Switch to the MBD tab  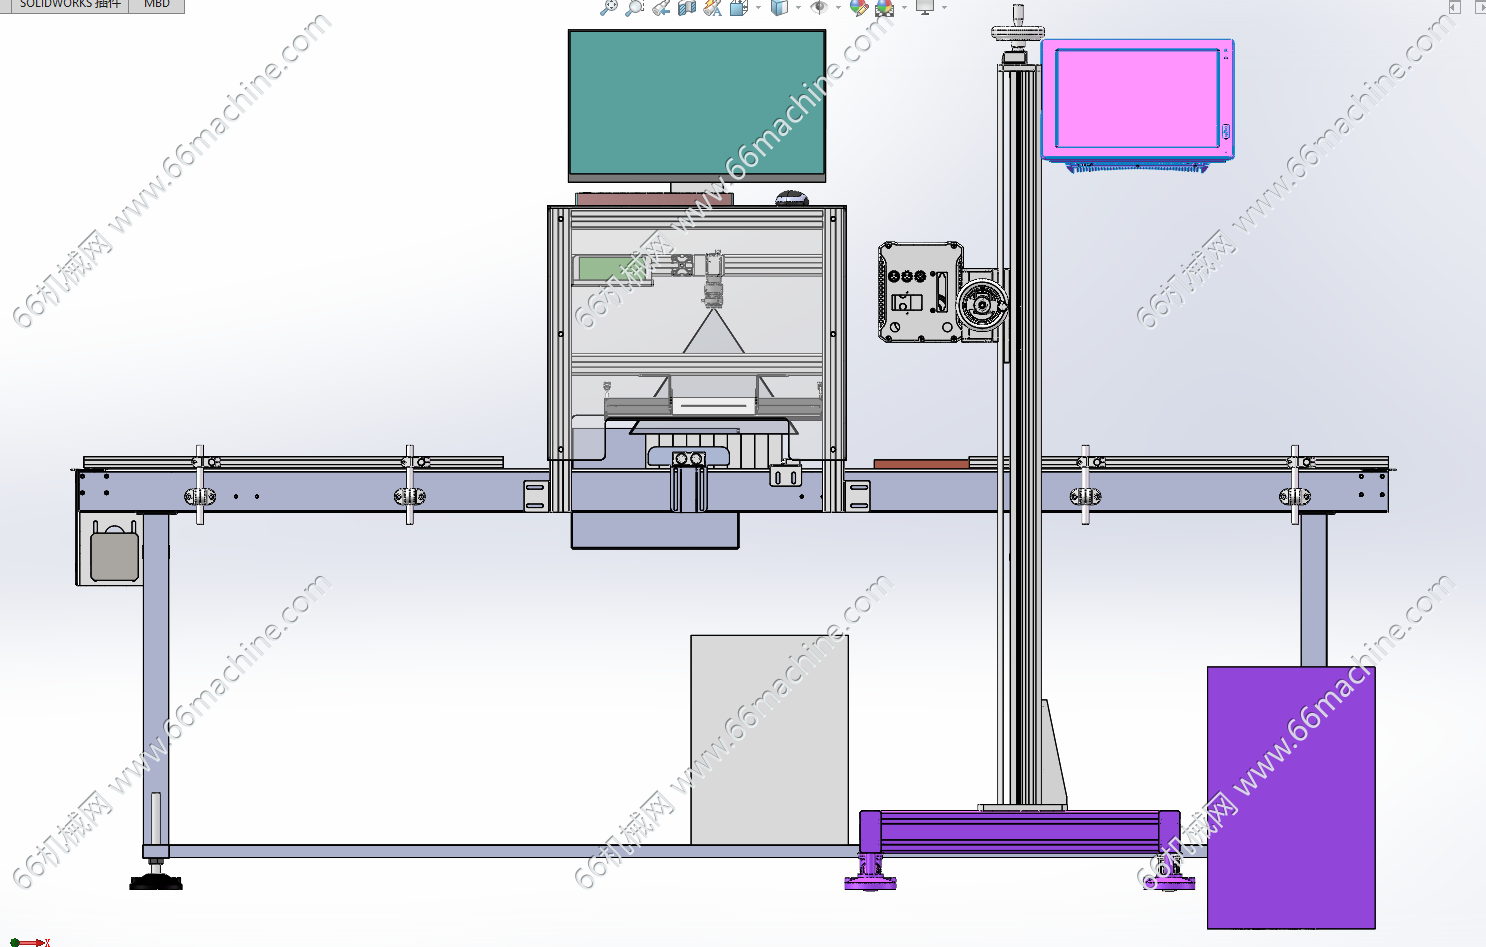tap(157, 5)
